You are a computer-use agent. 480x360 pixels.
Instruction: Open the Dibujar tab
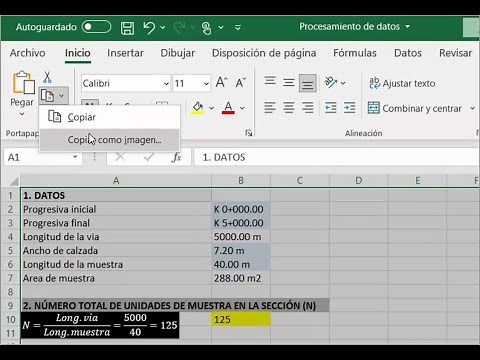coord(177,53)
